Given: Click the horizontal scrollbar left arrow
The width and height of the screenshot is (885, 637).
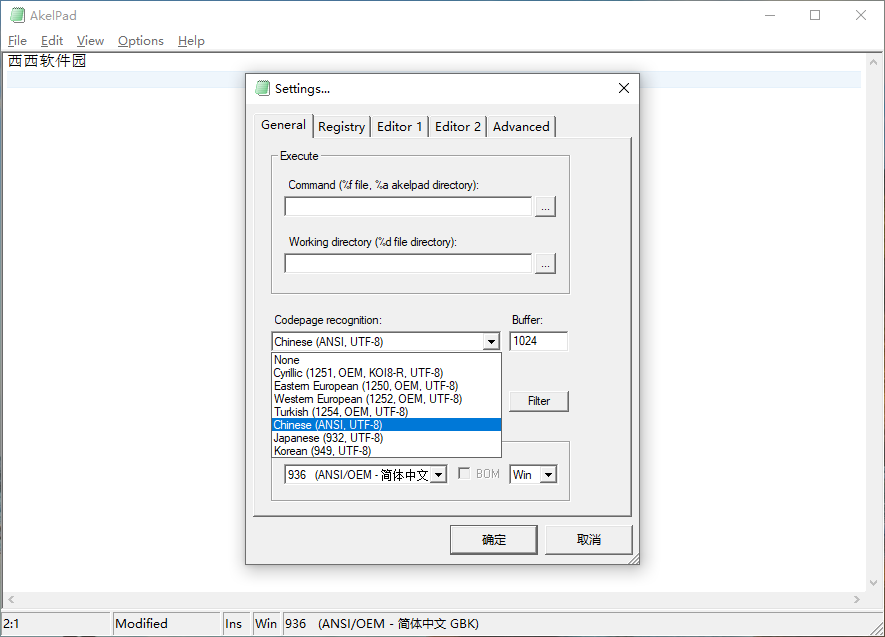Looking at the screenshot, I should coord(11,599).
